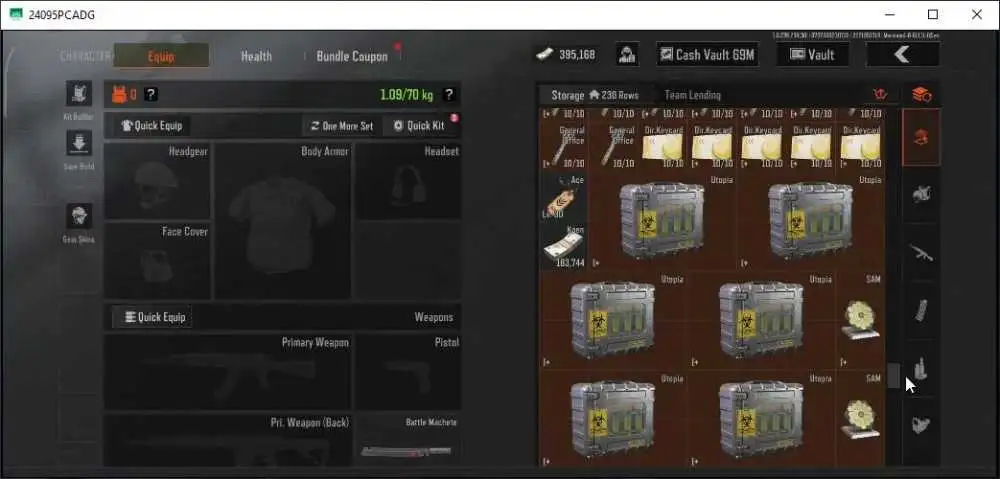The height and width of the screenshot is (479, 1000).
Task: Click the 236 Rows label
Action: point(620,95)
